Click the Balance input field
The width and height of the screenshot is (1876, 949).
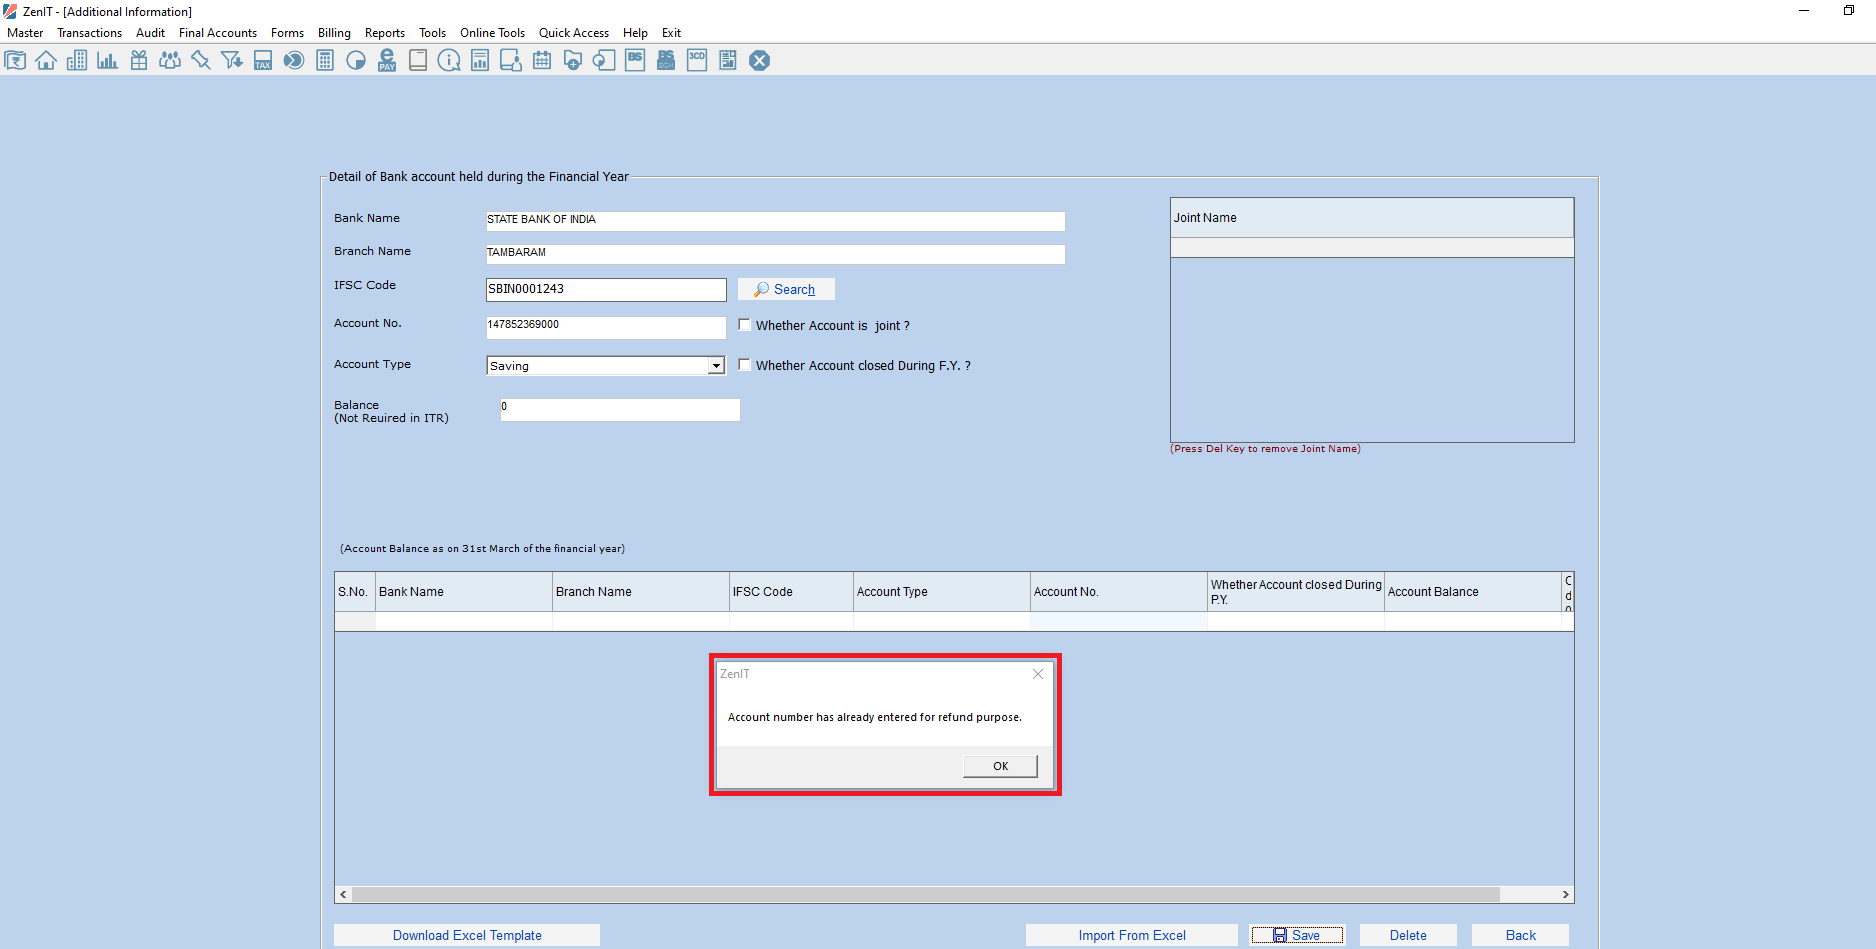click(x=620, y=409)
